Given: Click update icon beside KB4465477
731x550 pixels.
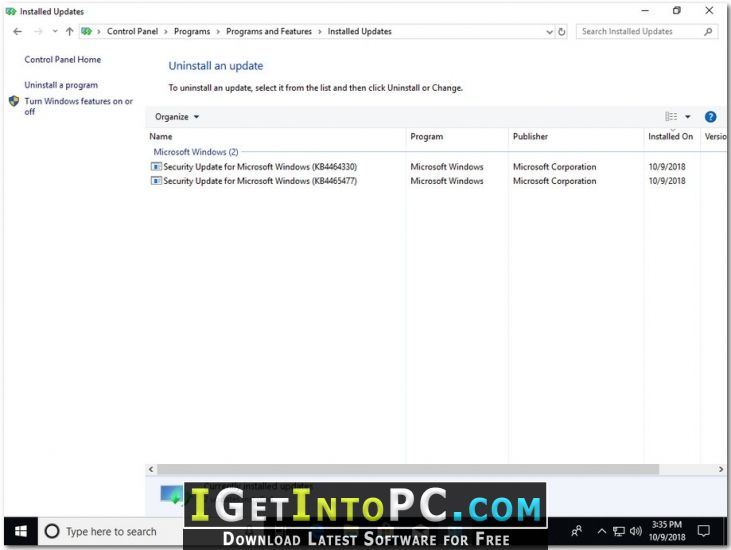Looking at the screenshot, I should tap(156, 181).
